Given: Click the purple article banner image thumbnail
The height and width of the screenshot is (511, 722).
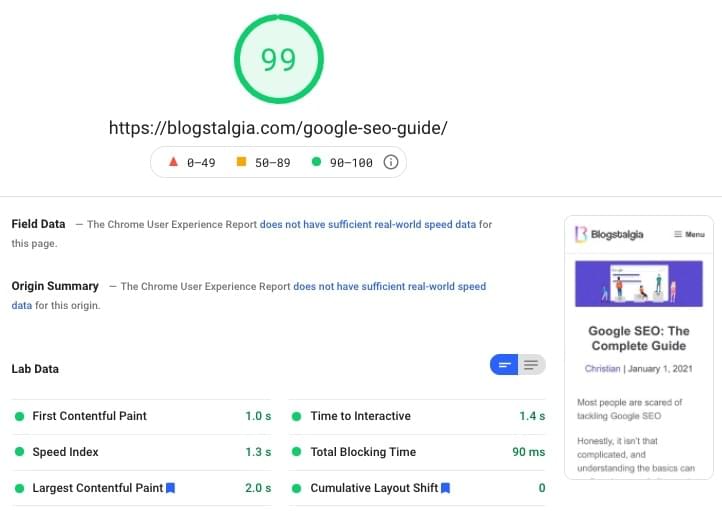Looking at the screenshot, I should [639, 283].
